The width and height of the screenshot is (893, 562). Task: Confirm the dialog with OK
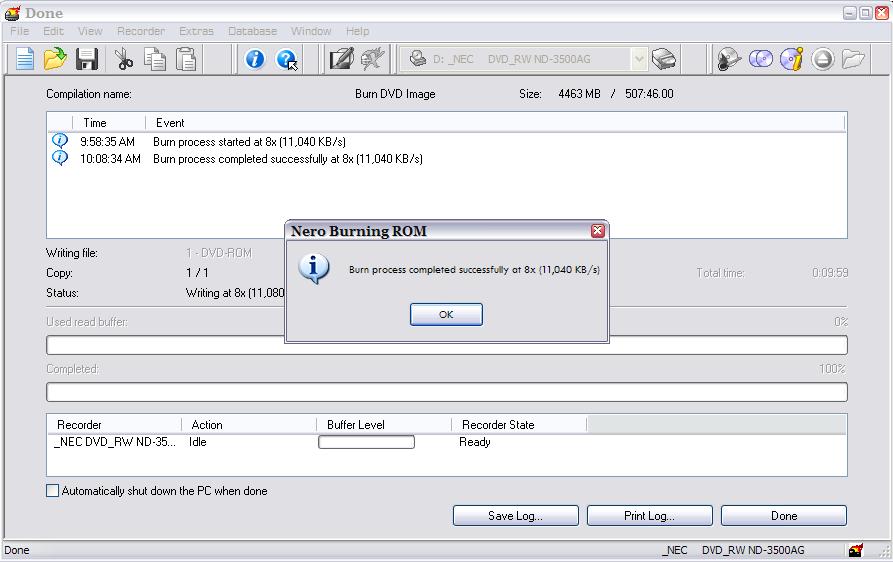[x=446, y=314]
